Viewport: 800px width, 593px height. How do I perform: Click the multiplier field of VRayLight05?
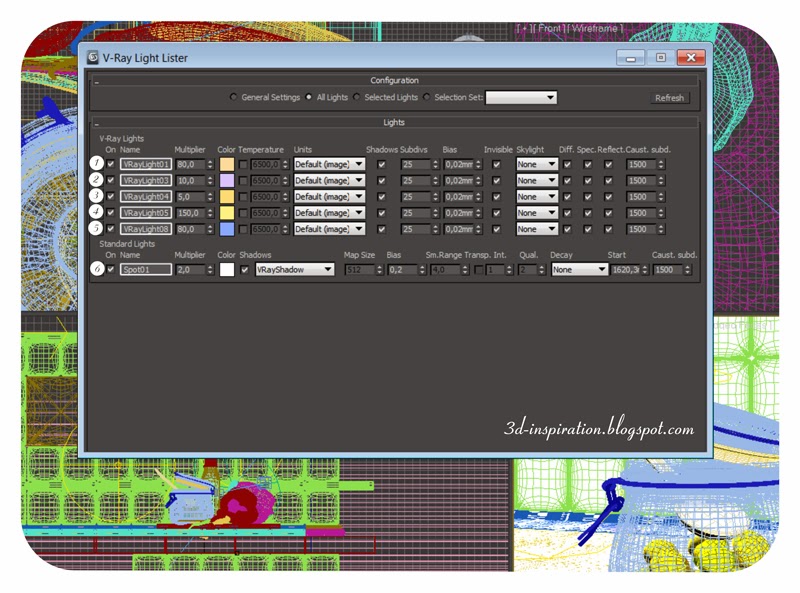[191, 213]
